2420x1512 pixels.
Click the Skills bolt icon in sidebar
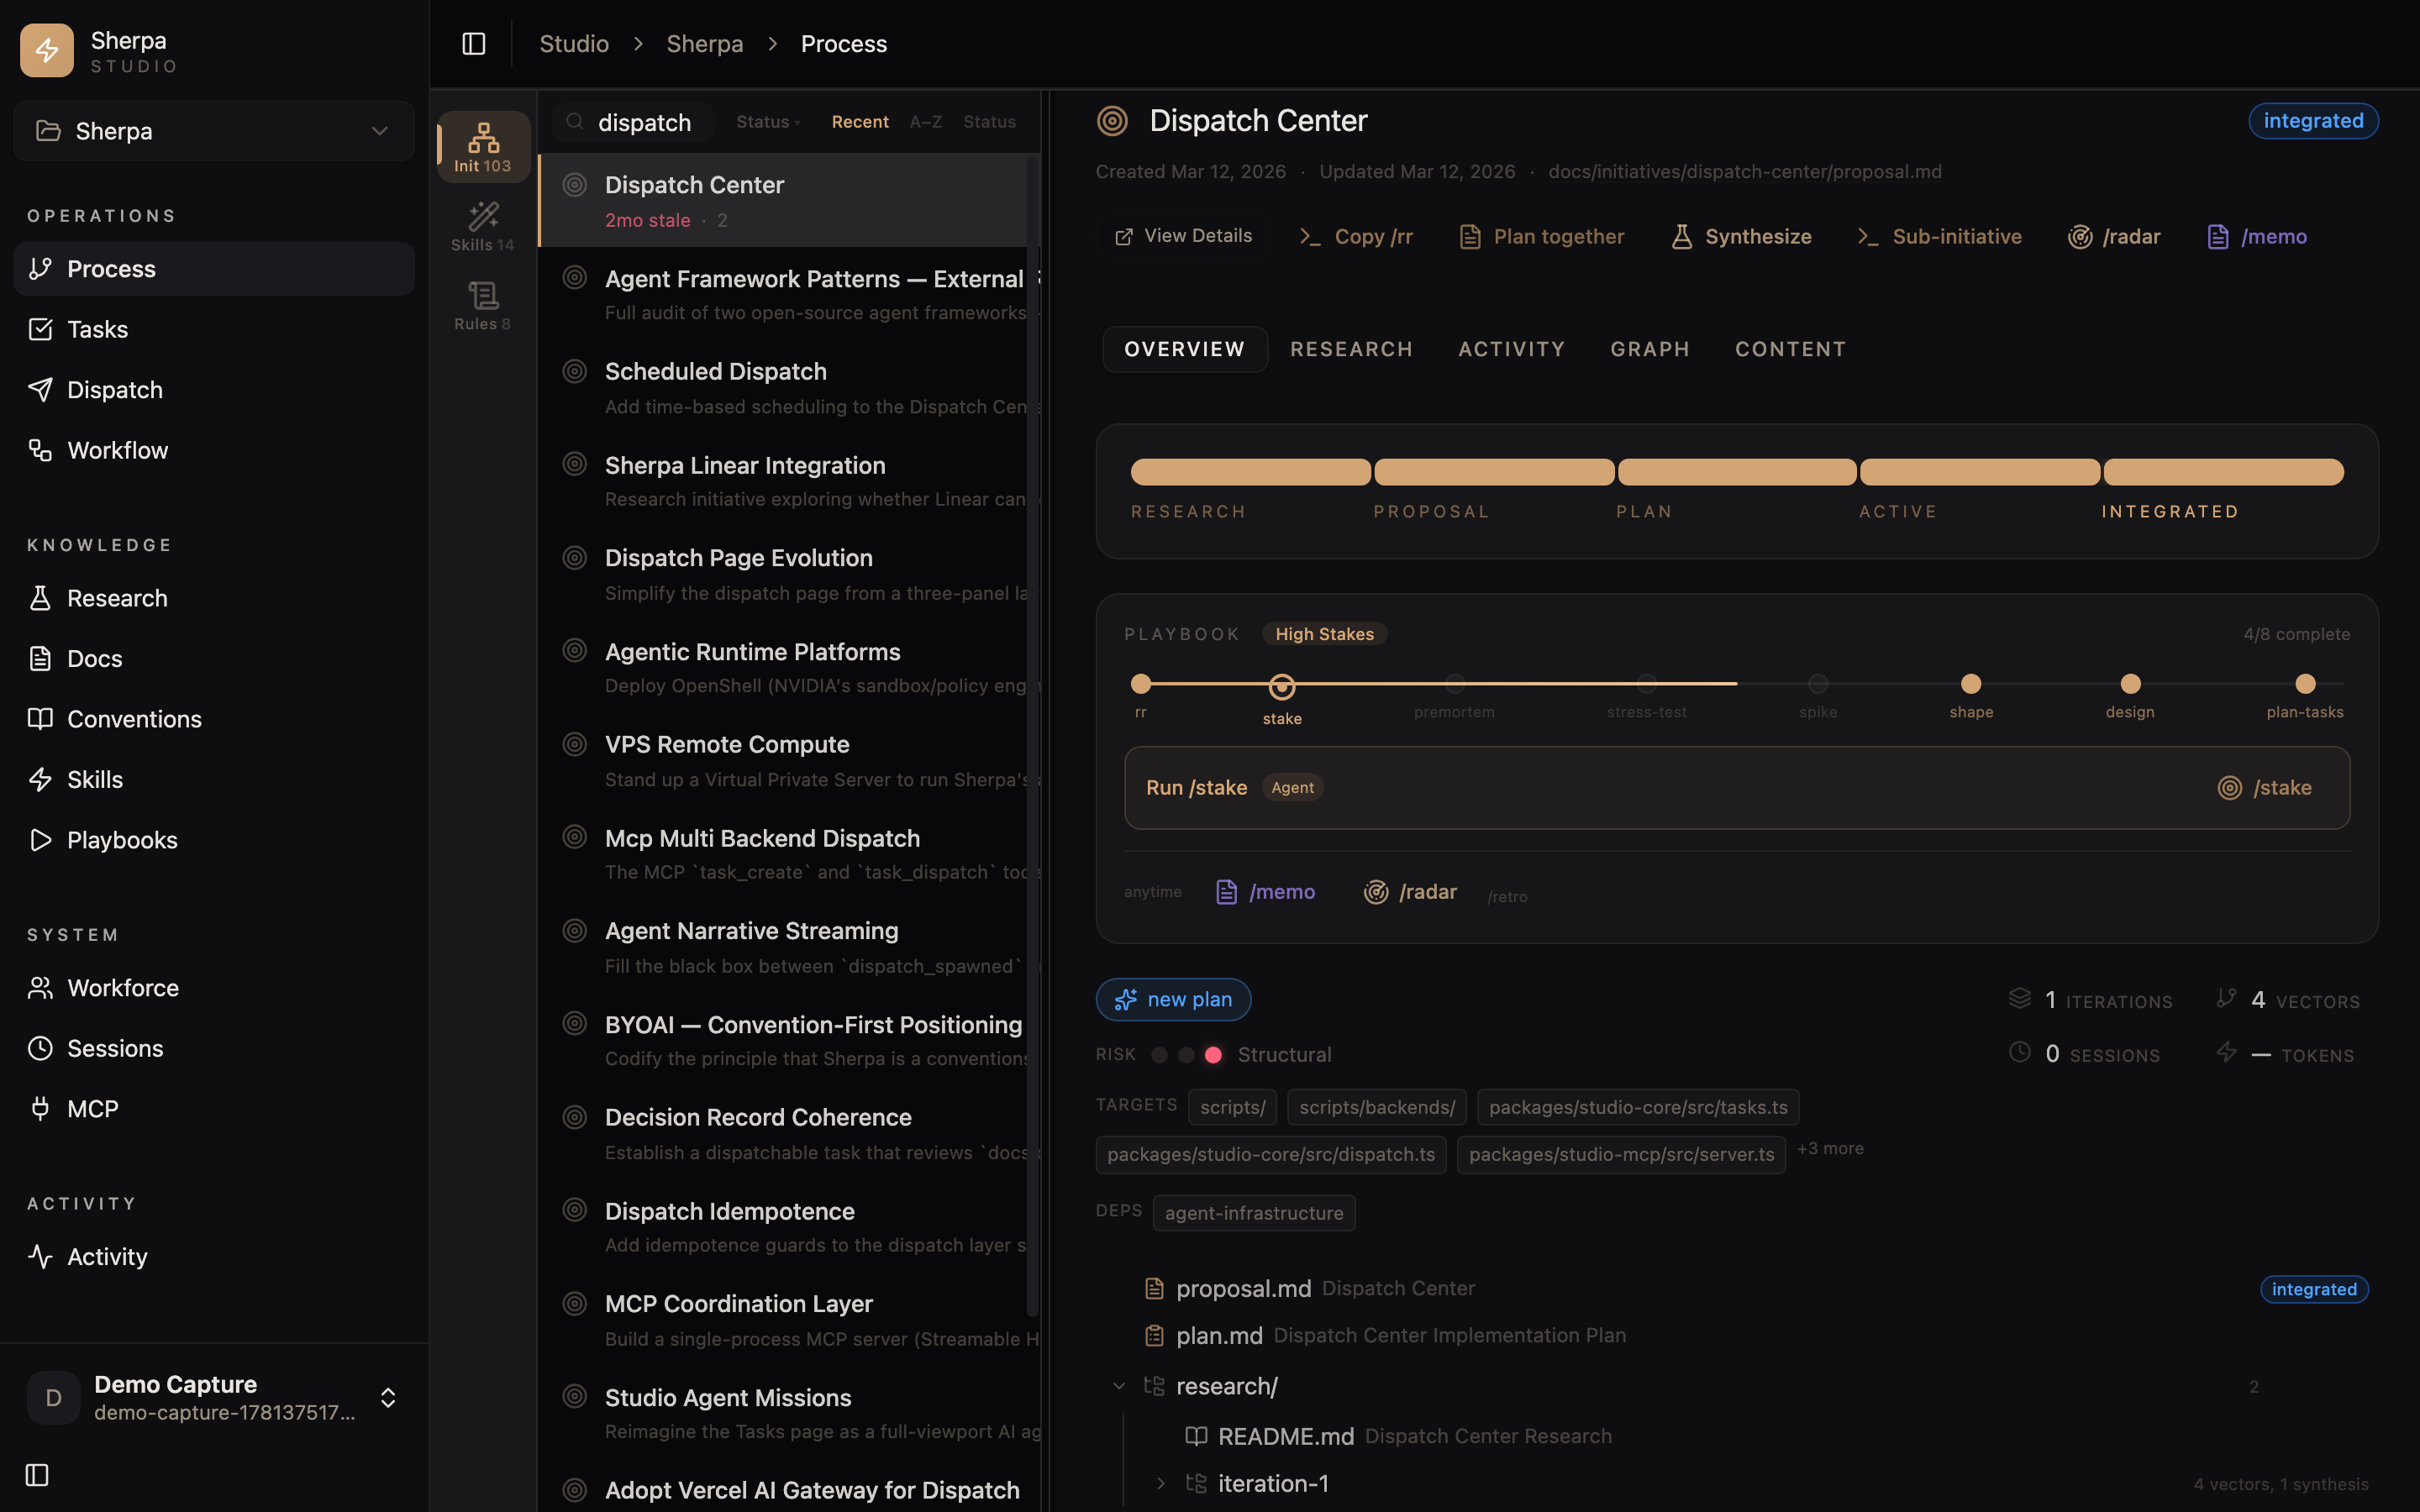coord(40,780)
